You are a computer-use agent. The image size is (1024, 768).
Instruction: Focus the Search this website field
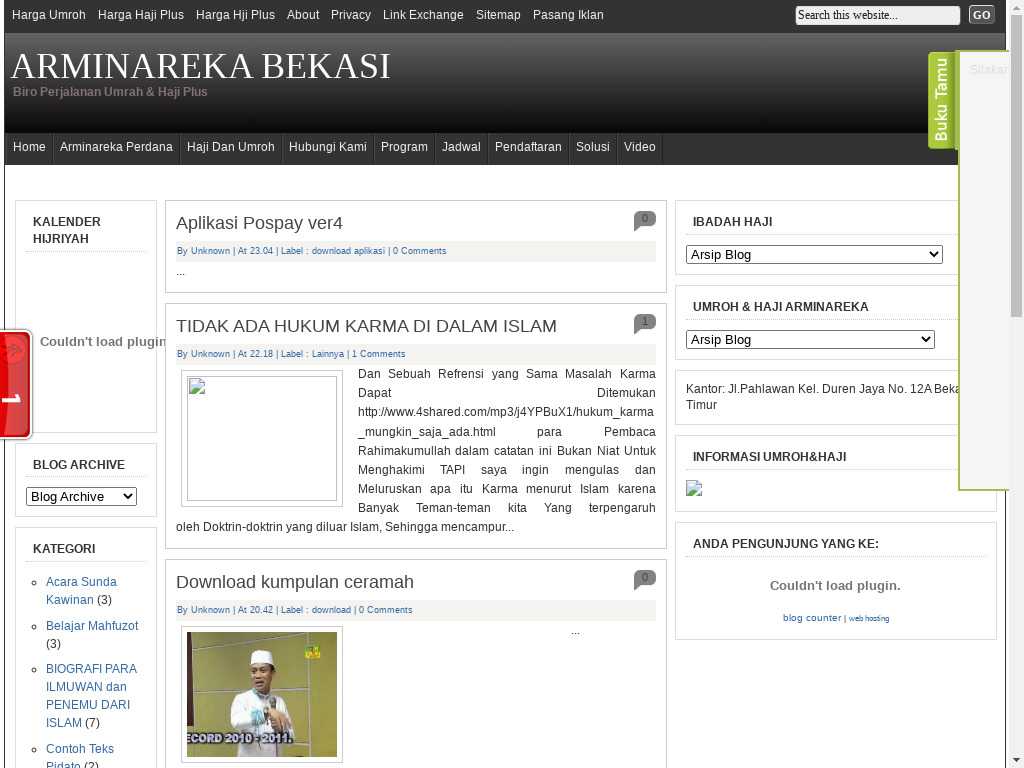877,15
